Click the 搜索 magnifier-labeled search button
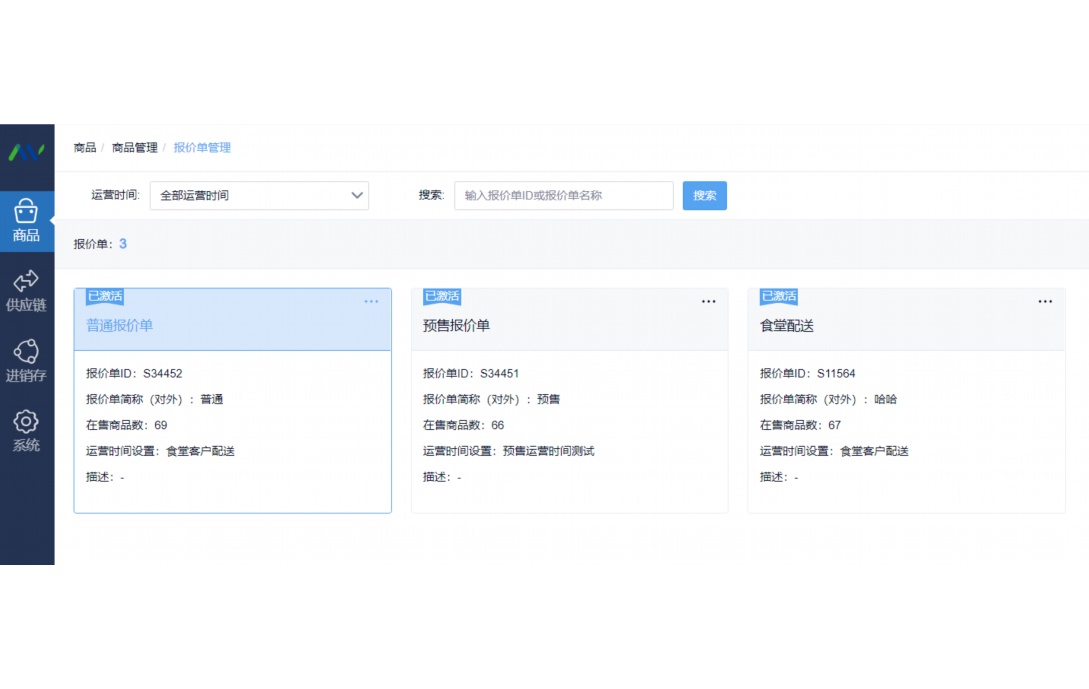Viewport: 1089px width, 689px height. [704, 195]
